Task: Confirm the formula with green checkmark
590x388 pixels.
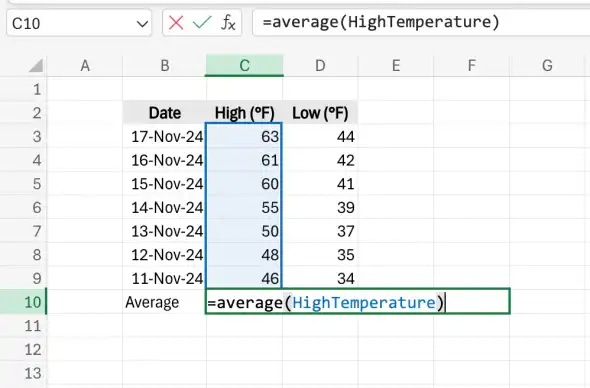Action: coord(202,23)
